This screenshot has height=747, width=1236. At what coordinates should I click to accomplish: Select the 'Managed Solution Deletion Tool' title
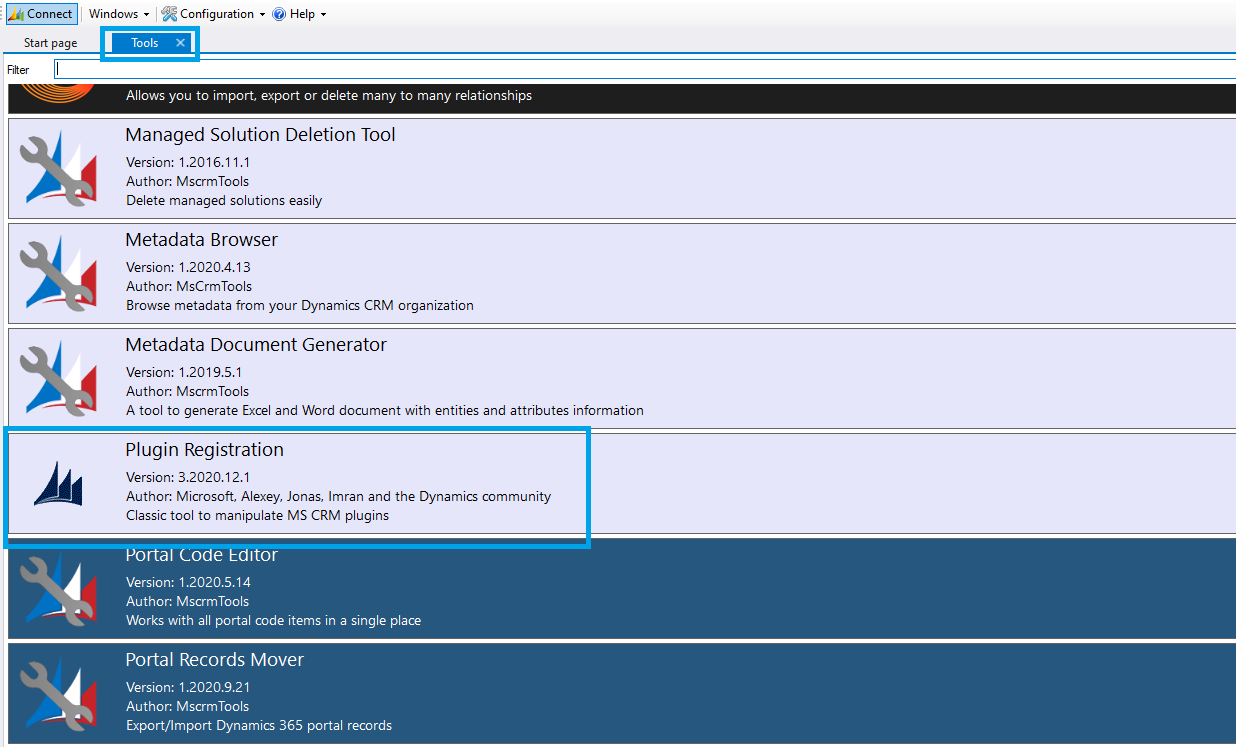point(260,135)
